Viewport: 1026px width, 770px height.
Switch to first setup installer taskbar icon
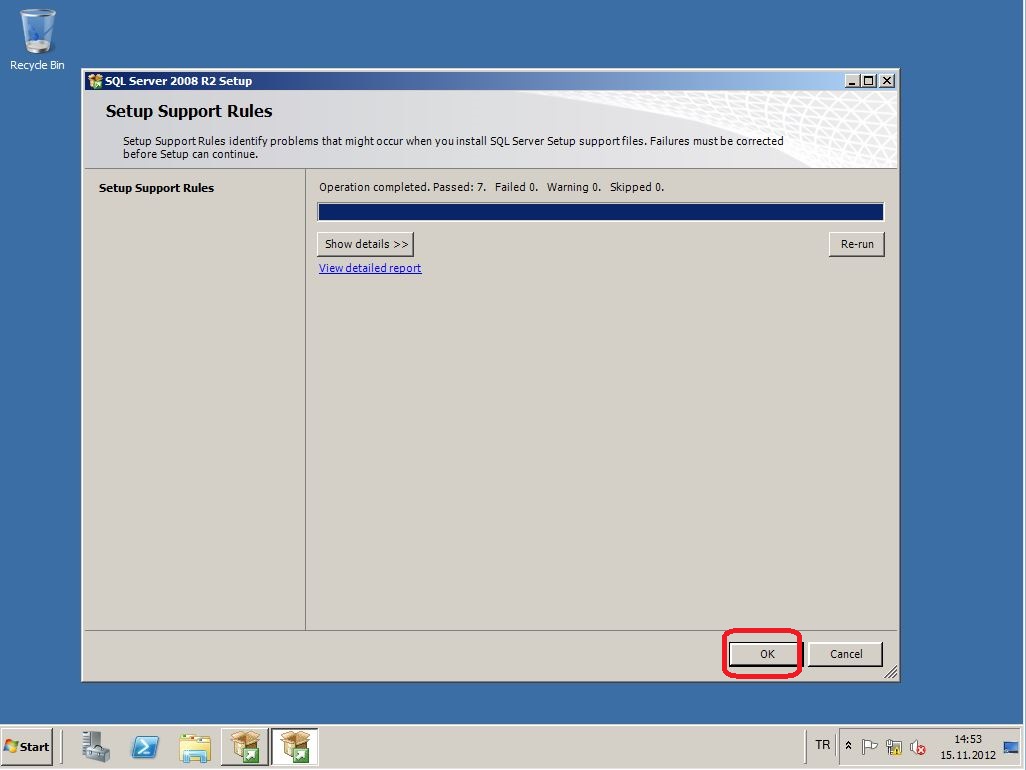pyautogui.click(x=245, y=746)
